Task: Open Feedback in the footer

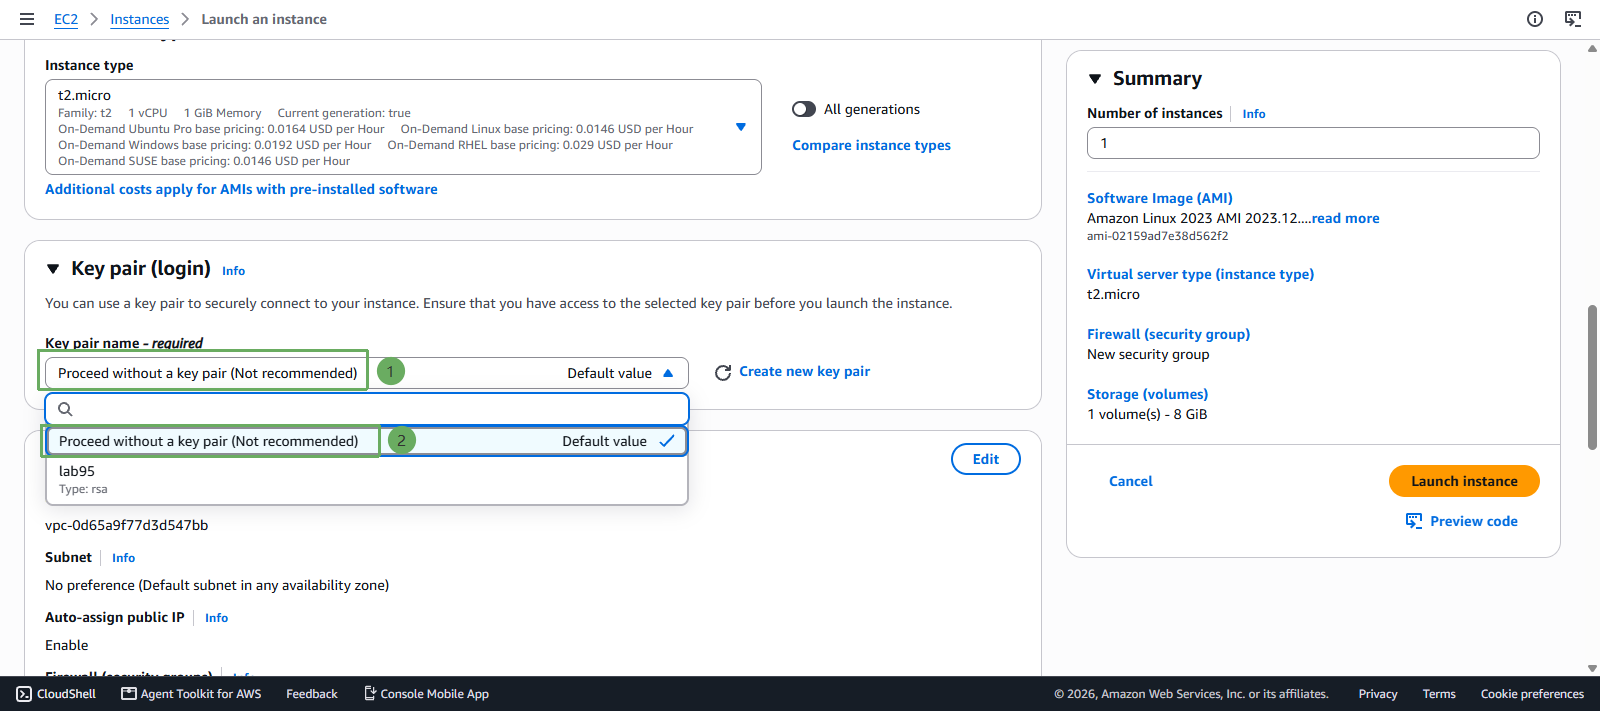Action: (312, 694)
